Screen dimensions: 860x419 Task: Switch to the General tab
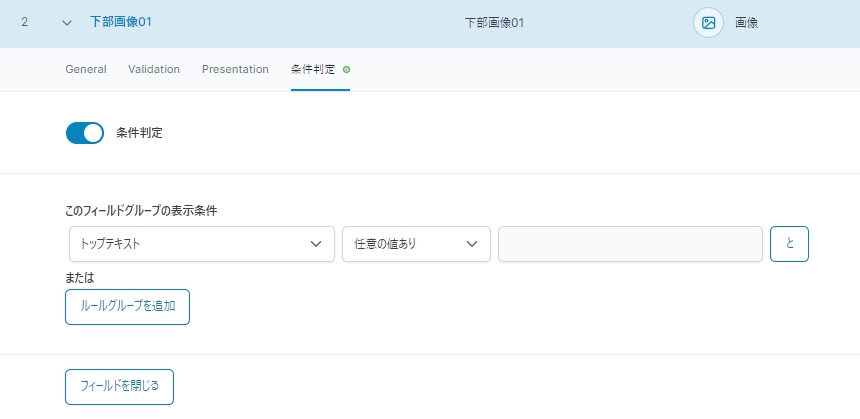coord(86,69)
